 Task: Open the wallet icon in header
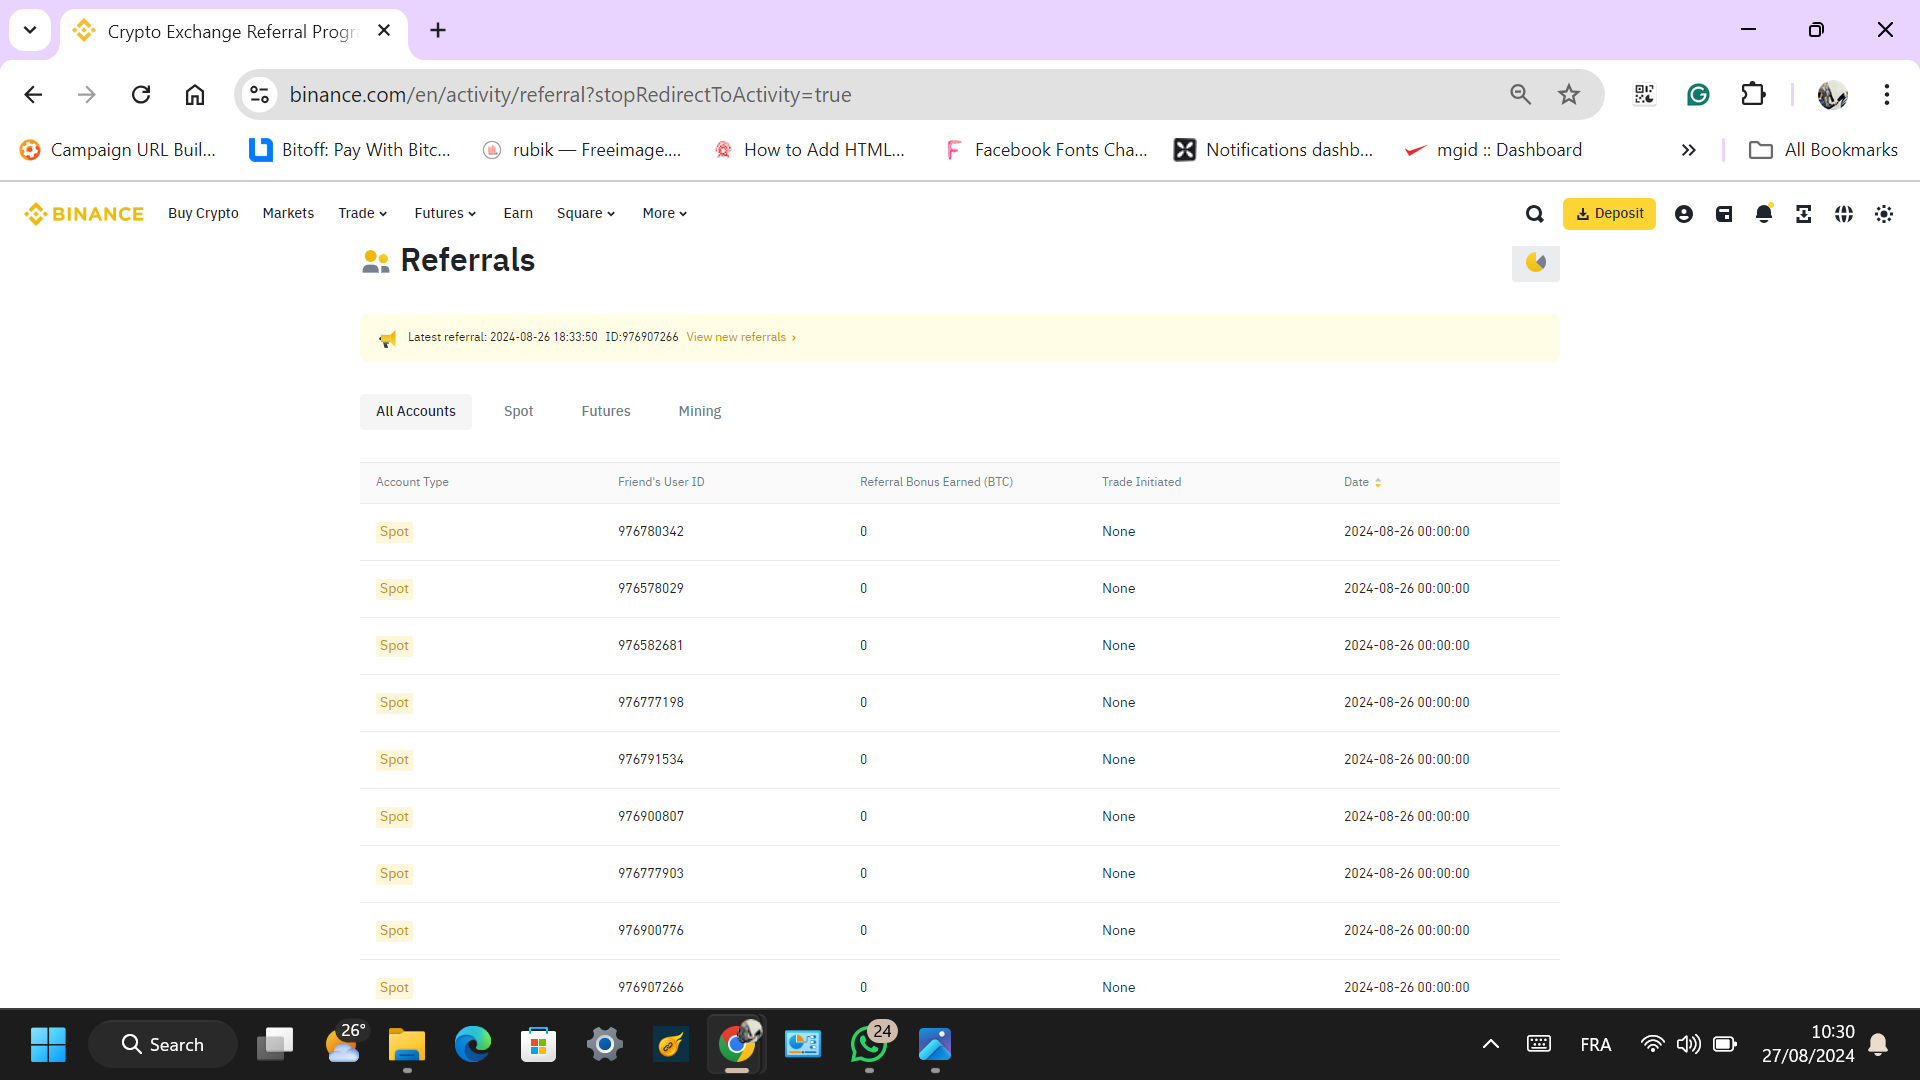(x=1723, y=214)
